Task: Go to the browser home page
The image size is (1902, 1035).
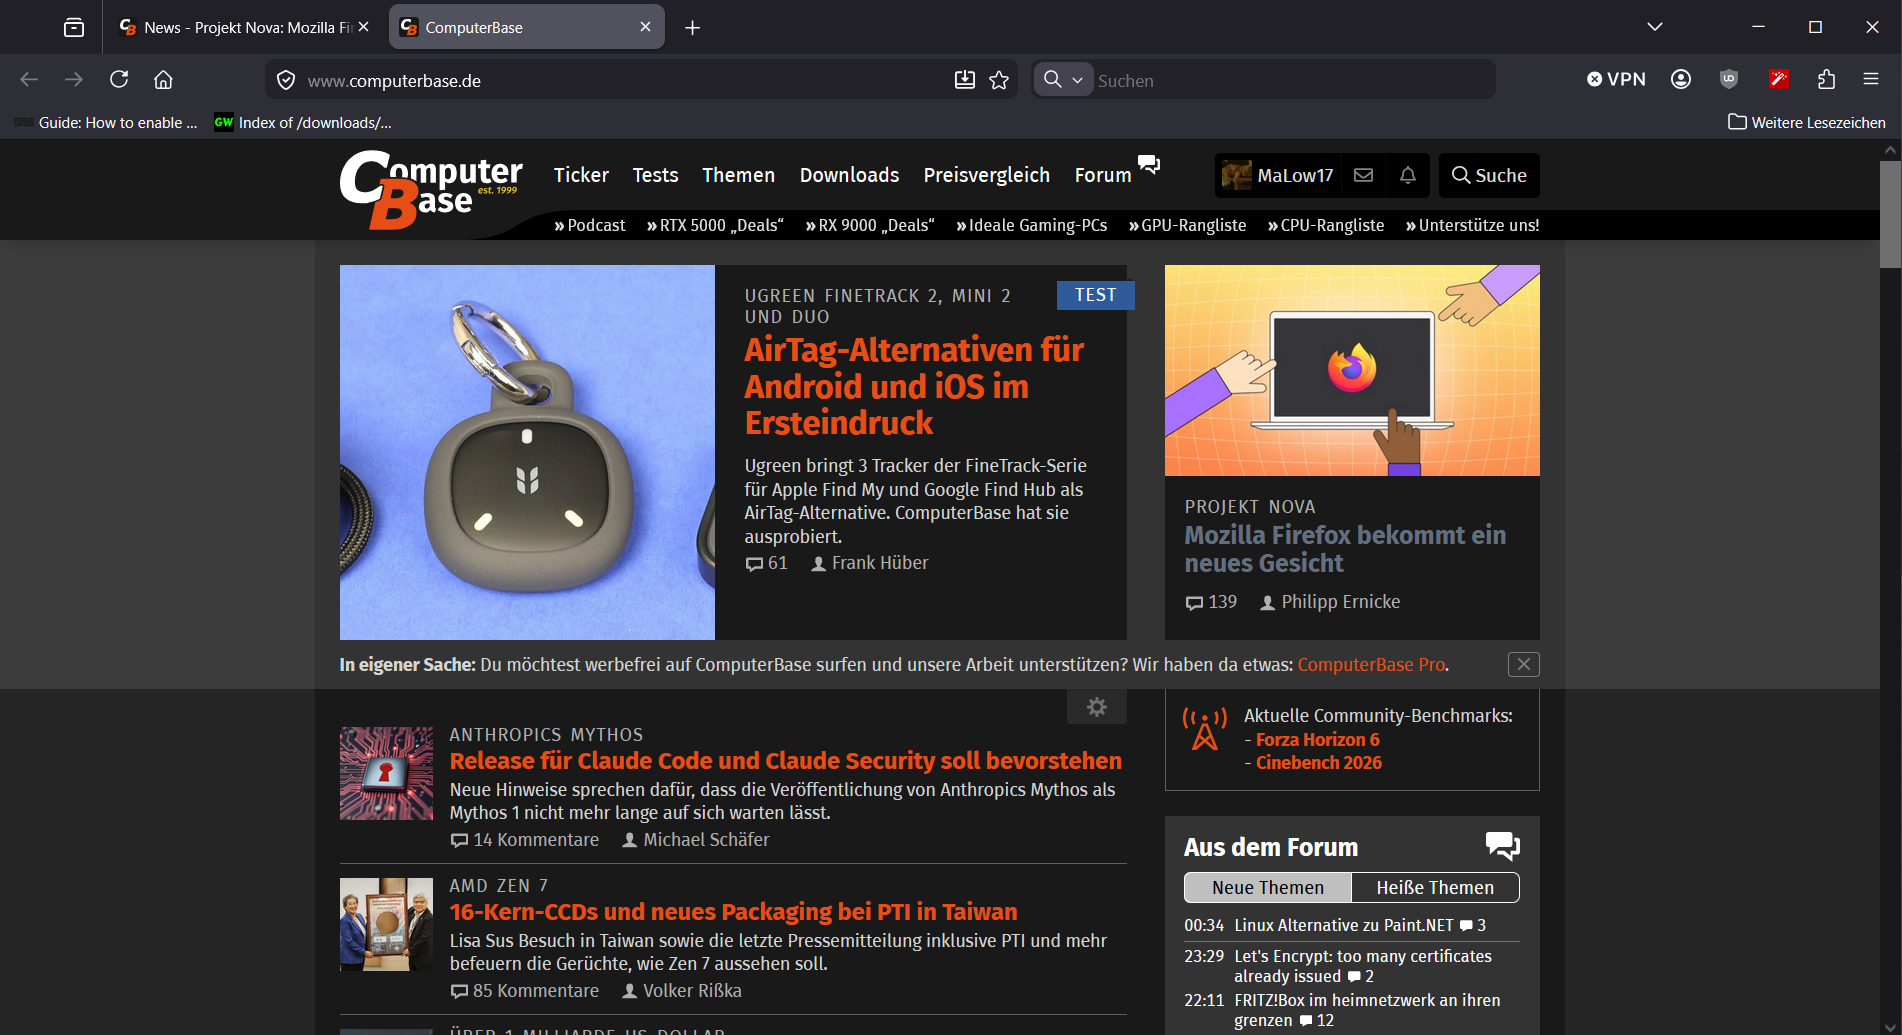Action: click(x=163, y=80)
